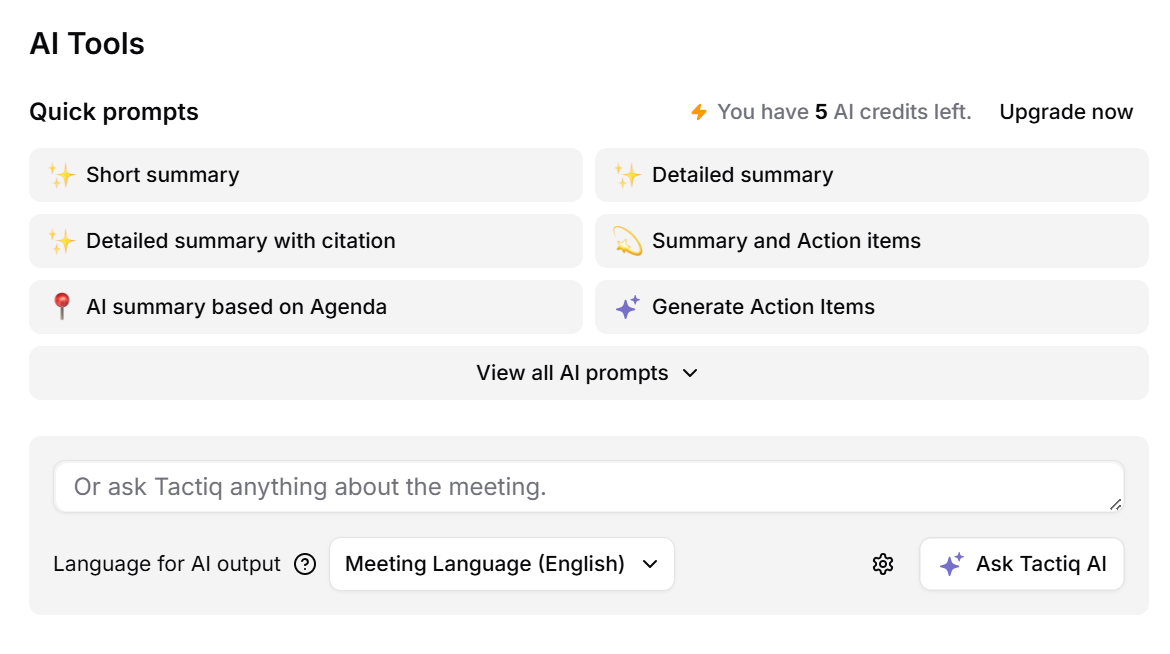Click the textarea resize handle corner
The height and width of the screenshot is (654, 1170).
[x=1115, y=504]
